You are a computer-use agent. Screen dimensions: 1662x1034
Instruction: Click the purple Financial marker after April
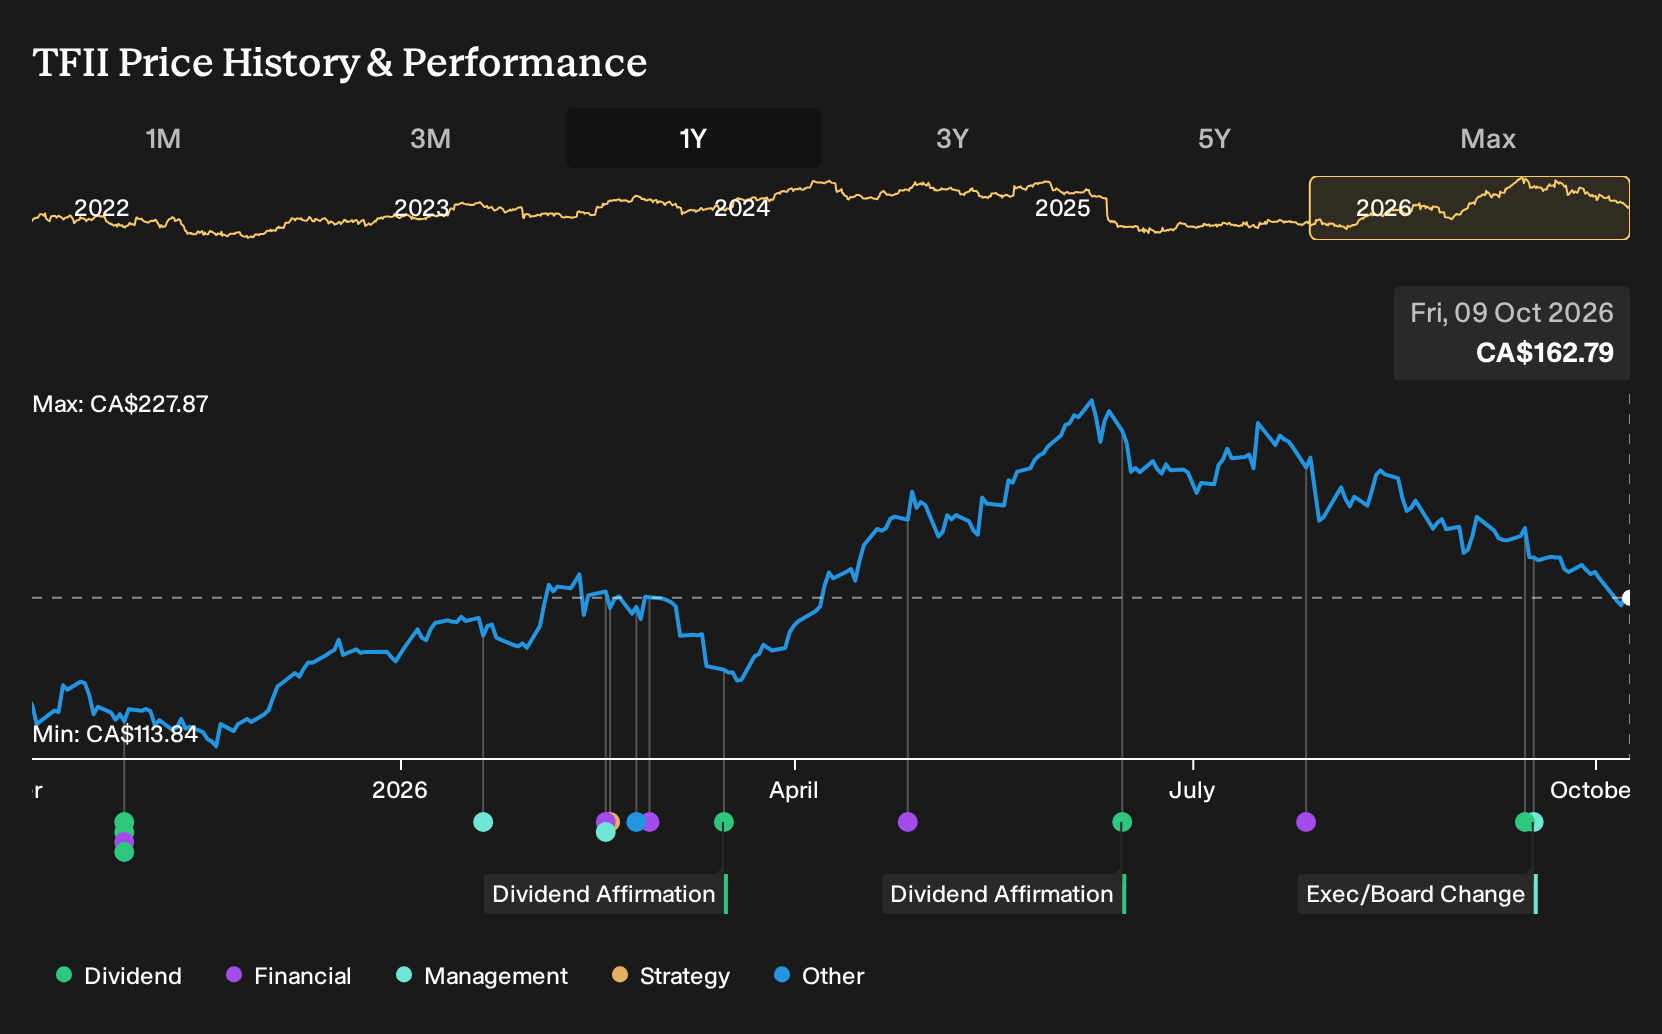(x=908, y=822)
